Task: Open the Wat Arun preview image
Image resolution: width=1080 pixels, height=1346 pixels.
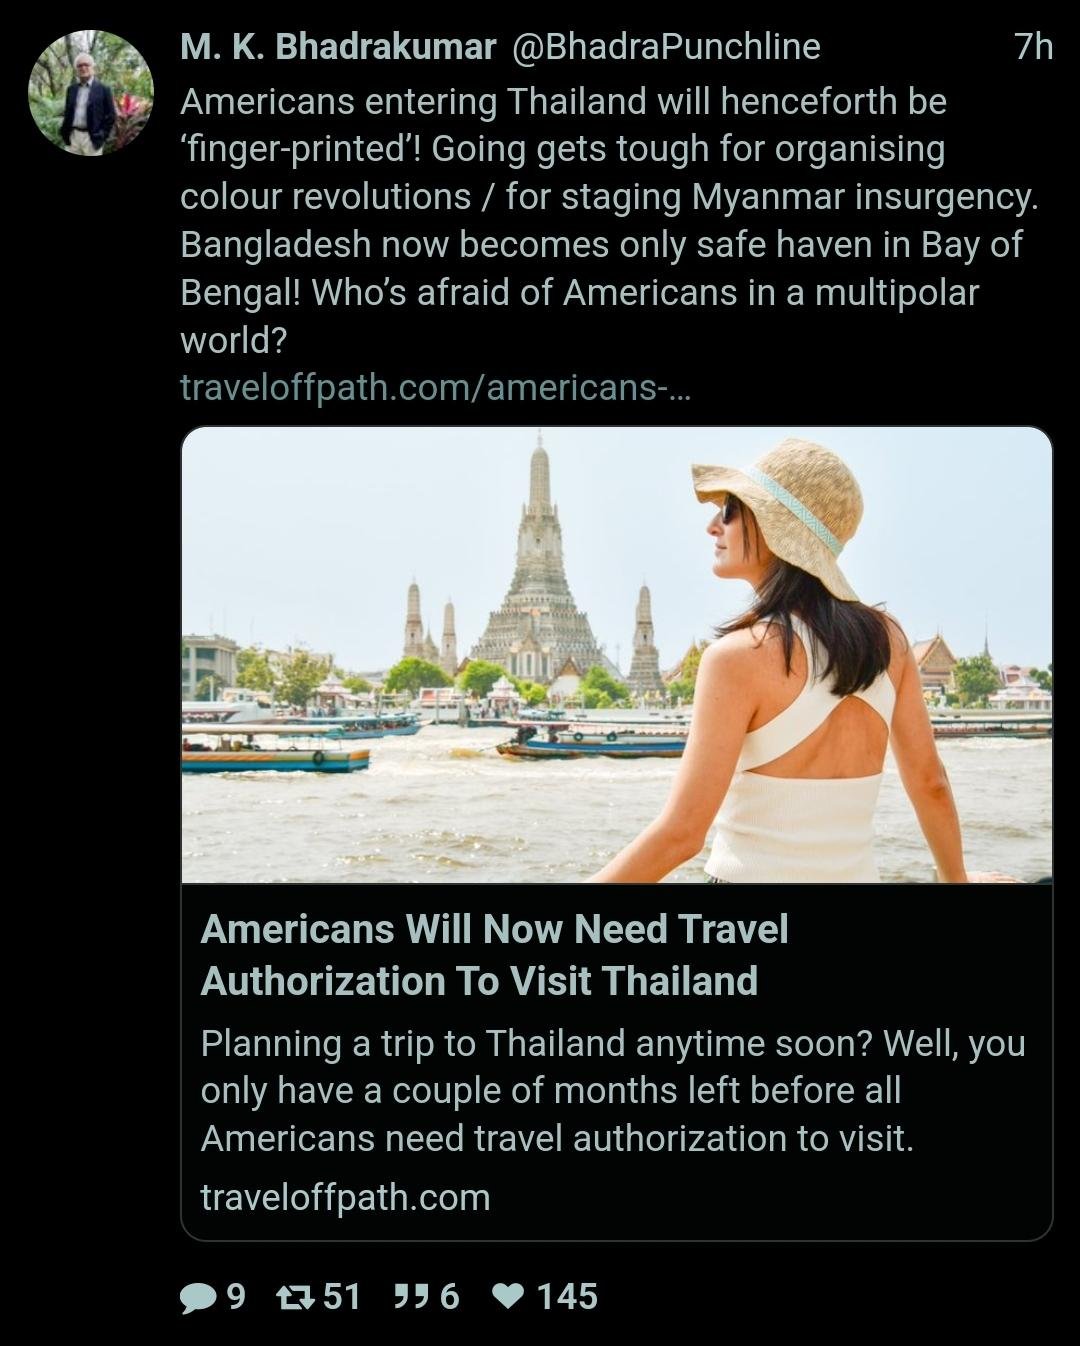Action: point(617,655)
